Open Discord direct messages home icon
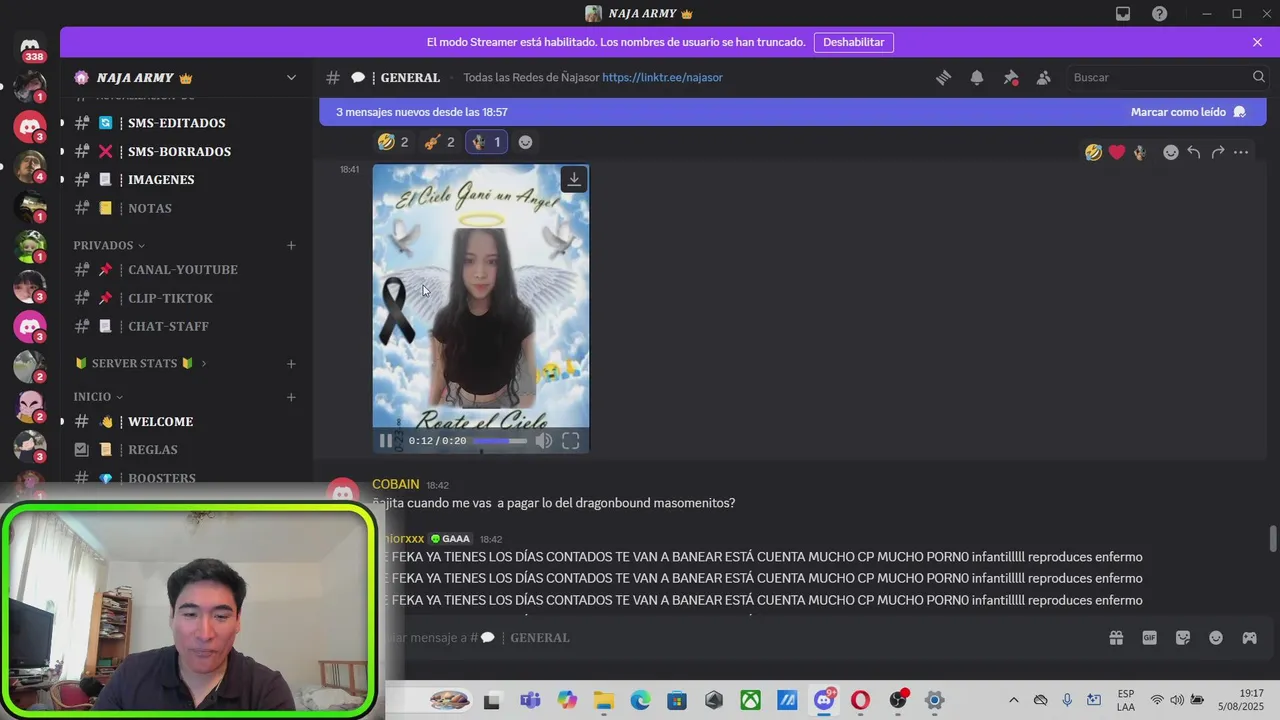Screen dimensions: 1280x720 pyautogui.click(x=30, y=48)
